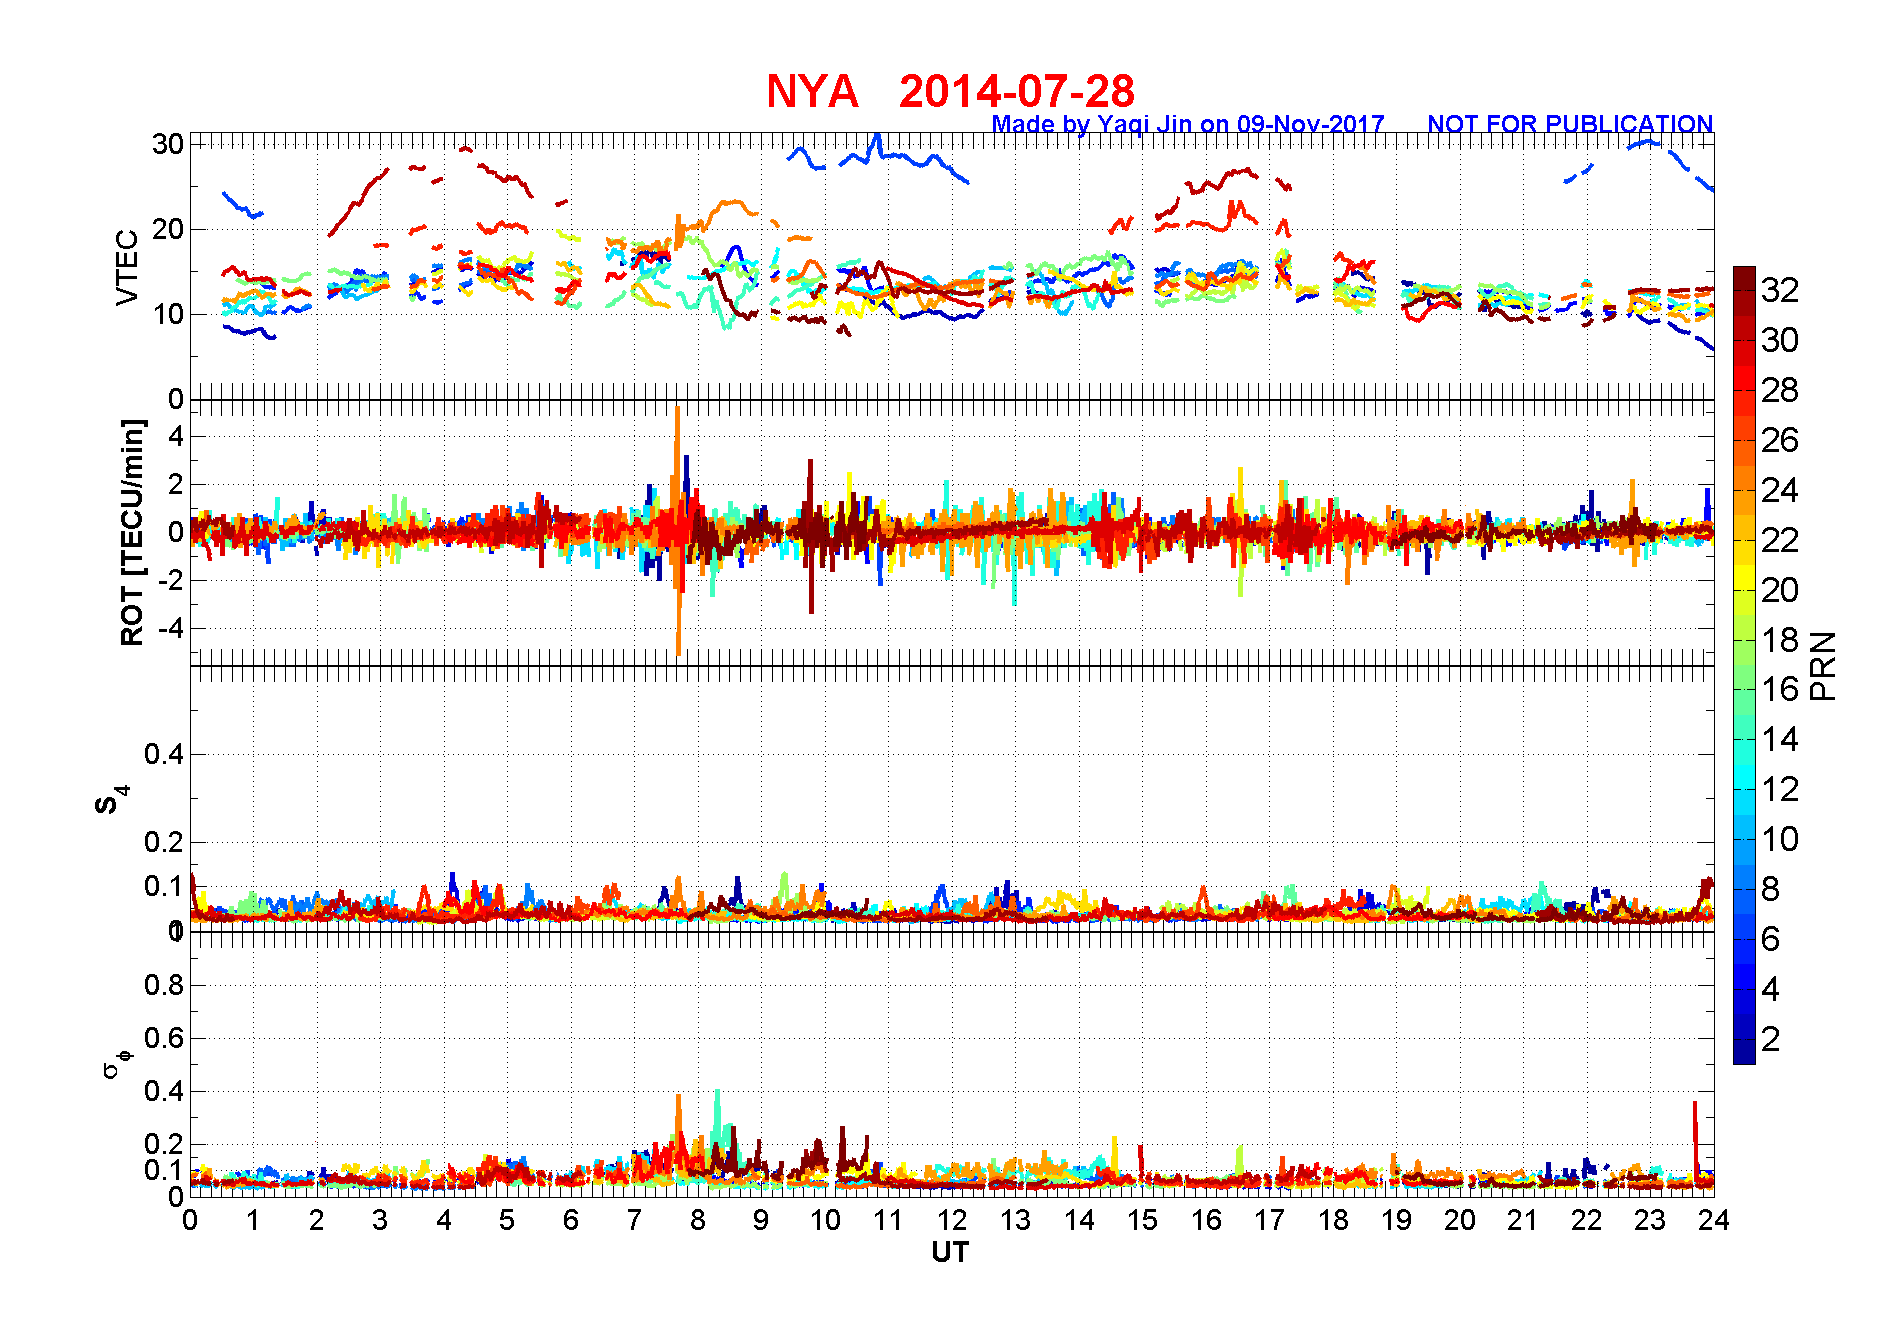Select the S4 y-axis label
This screenshot has width=1904, height=1330.
pyautogui.click(x=110, y=801)
